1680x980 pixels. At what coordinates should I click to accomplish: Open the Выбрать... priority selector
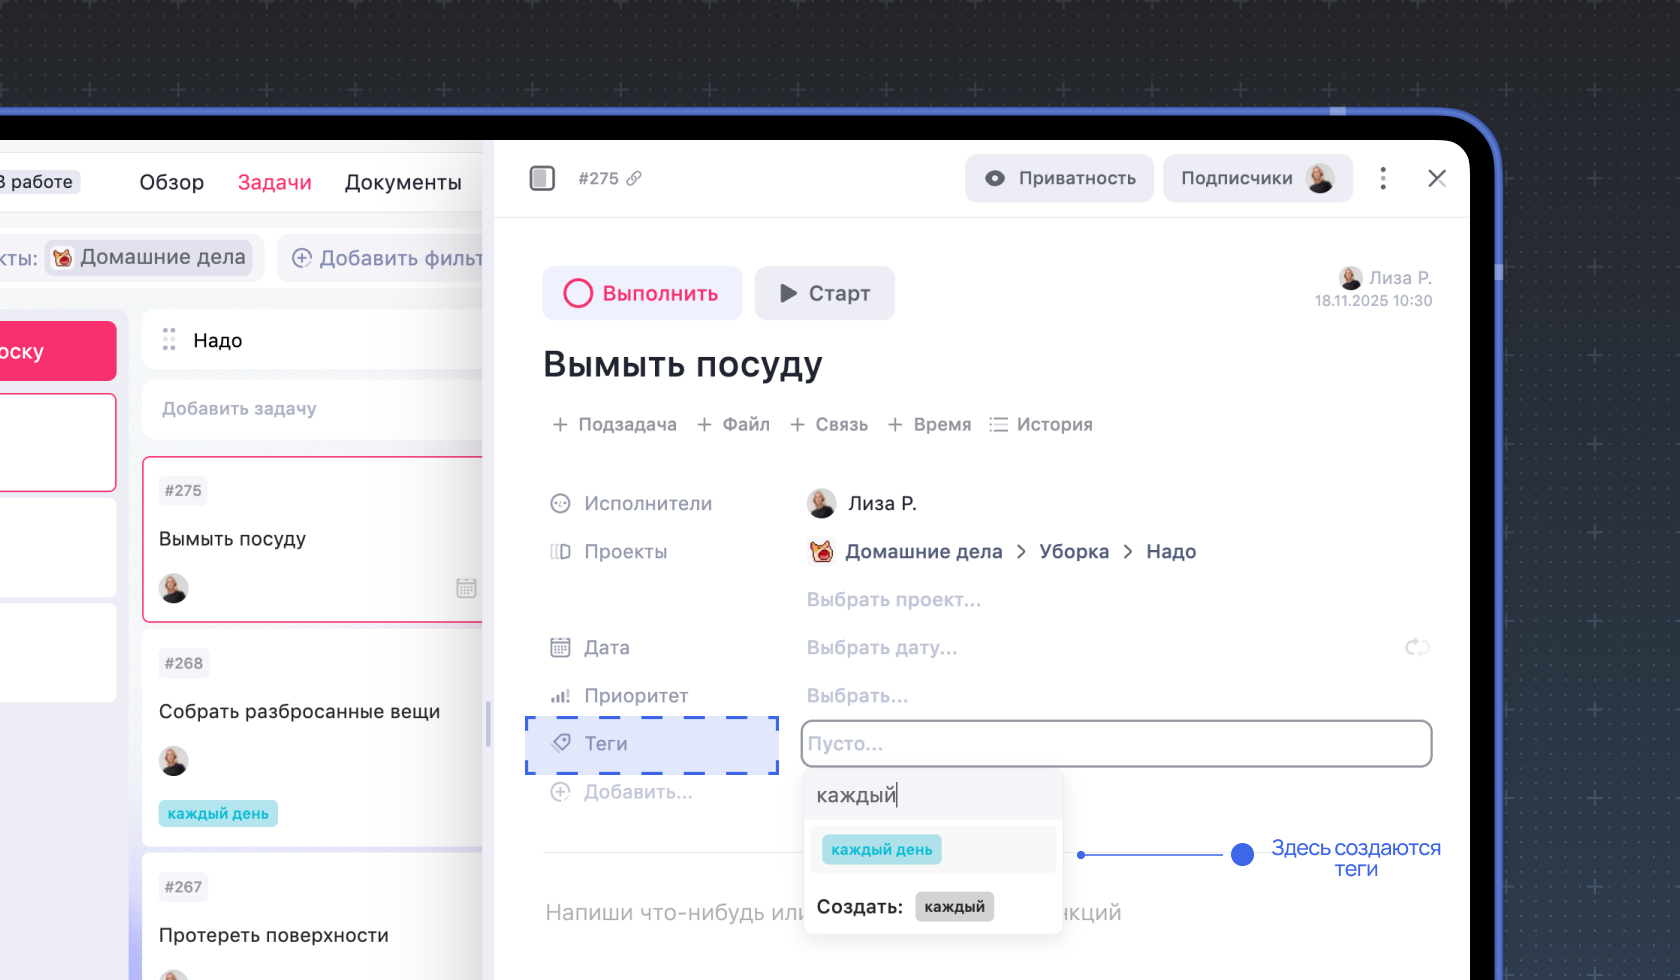tap(856, 695)
